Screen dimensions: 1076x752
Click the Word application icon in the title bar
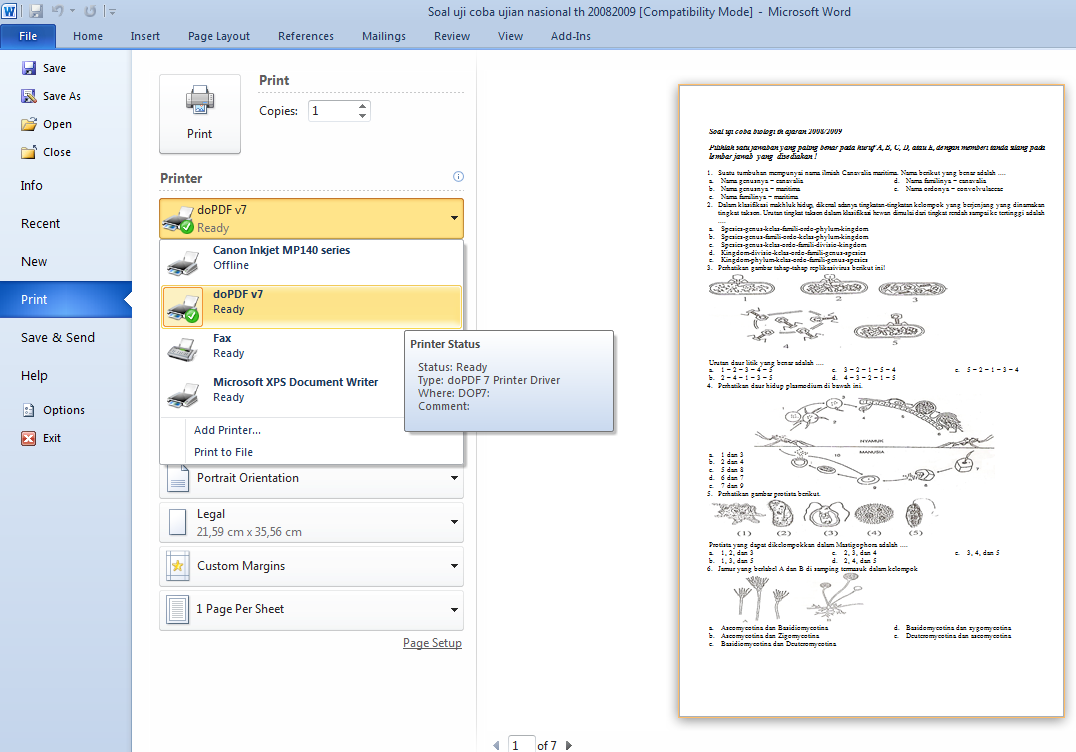coord(10,11)
